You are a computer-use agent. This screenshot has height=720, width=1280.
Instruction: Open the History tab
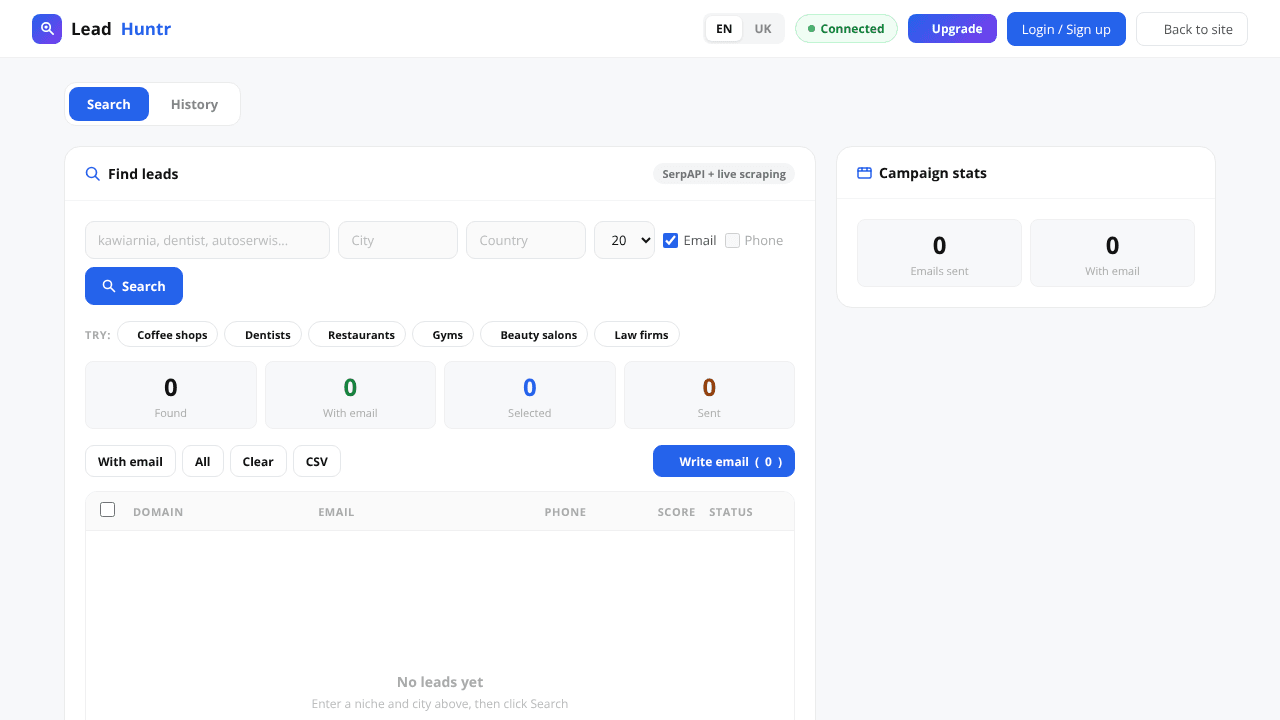(194, 104)
